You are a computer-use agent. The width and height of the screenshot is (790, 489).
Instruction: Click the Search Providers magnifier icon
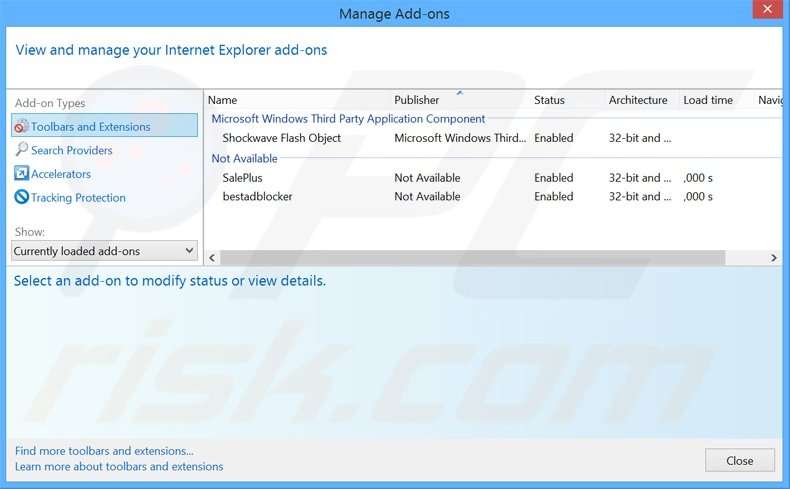point(22,150)
